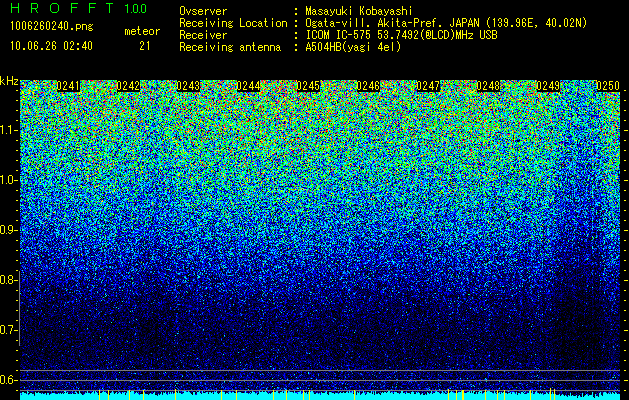
Task: Click the 0248 time marker
Action: [x=488, y=86]
